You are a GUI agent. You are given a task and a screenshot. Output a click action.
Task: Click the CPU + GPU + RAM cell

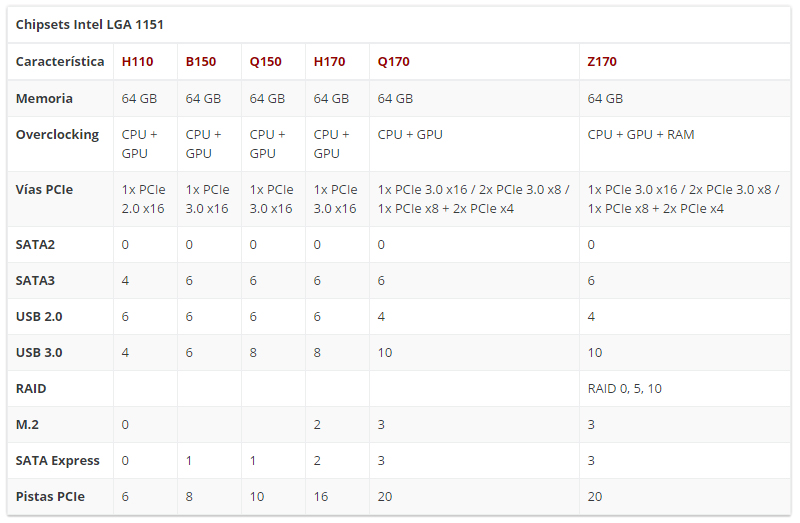(640, 134)
